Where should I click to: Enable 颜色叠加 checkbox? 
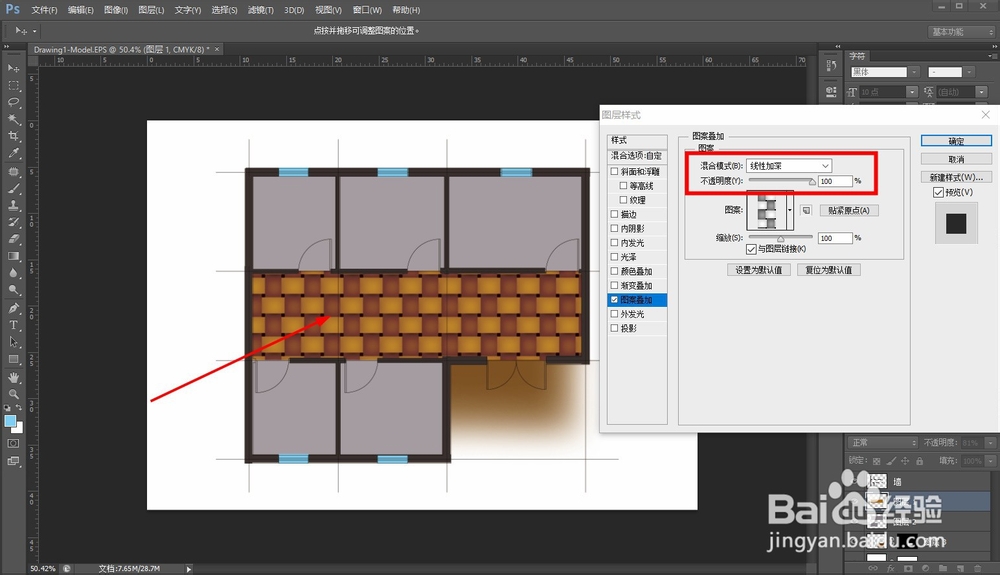[x=615, y=271]
